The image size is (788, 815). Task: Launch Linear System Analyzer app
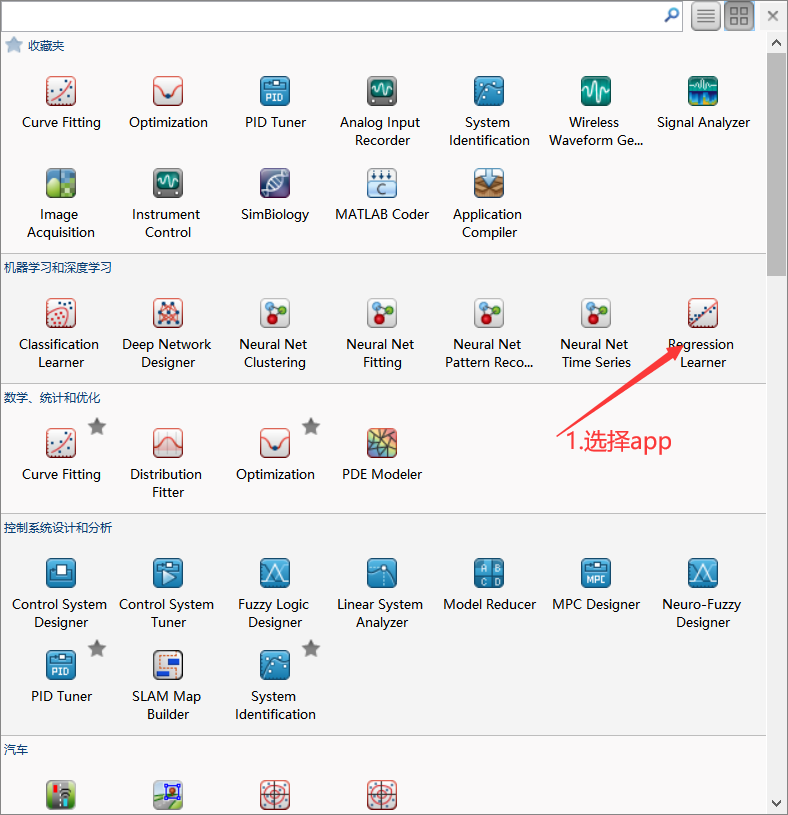tap(382, 594)
